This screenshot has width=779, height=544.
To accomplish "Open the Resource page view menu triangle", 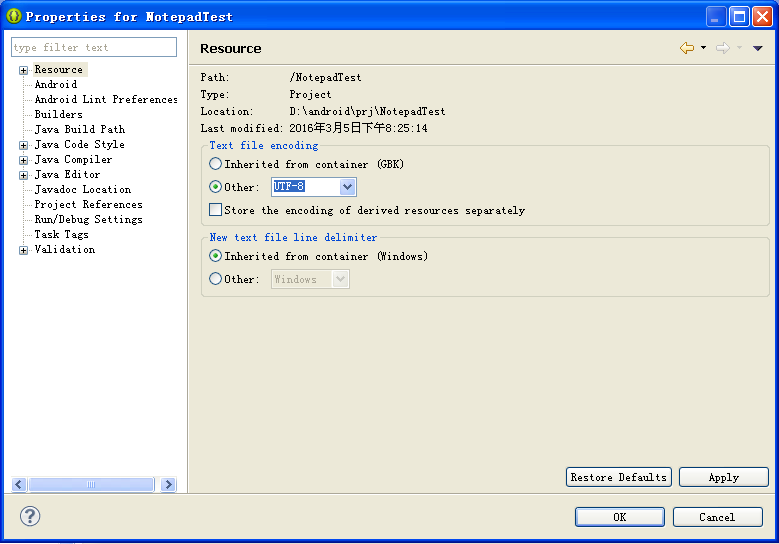I will pyautogui.click(x=758, y=48).
